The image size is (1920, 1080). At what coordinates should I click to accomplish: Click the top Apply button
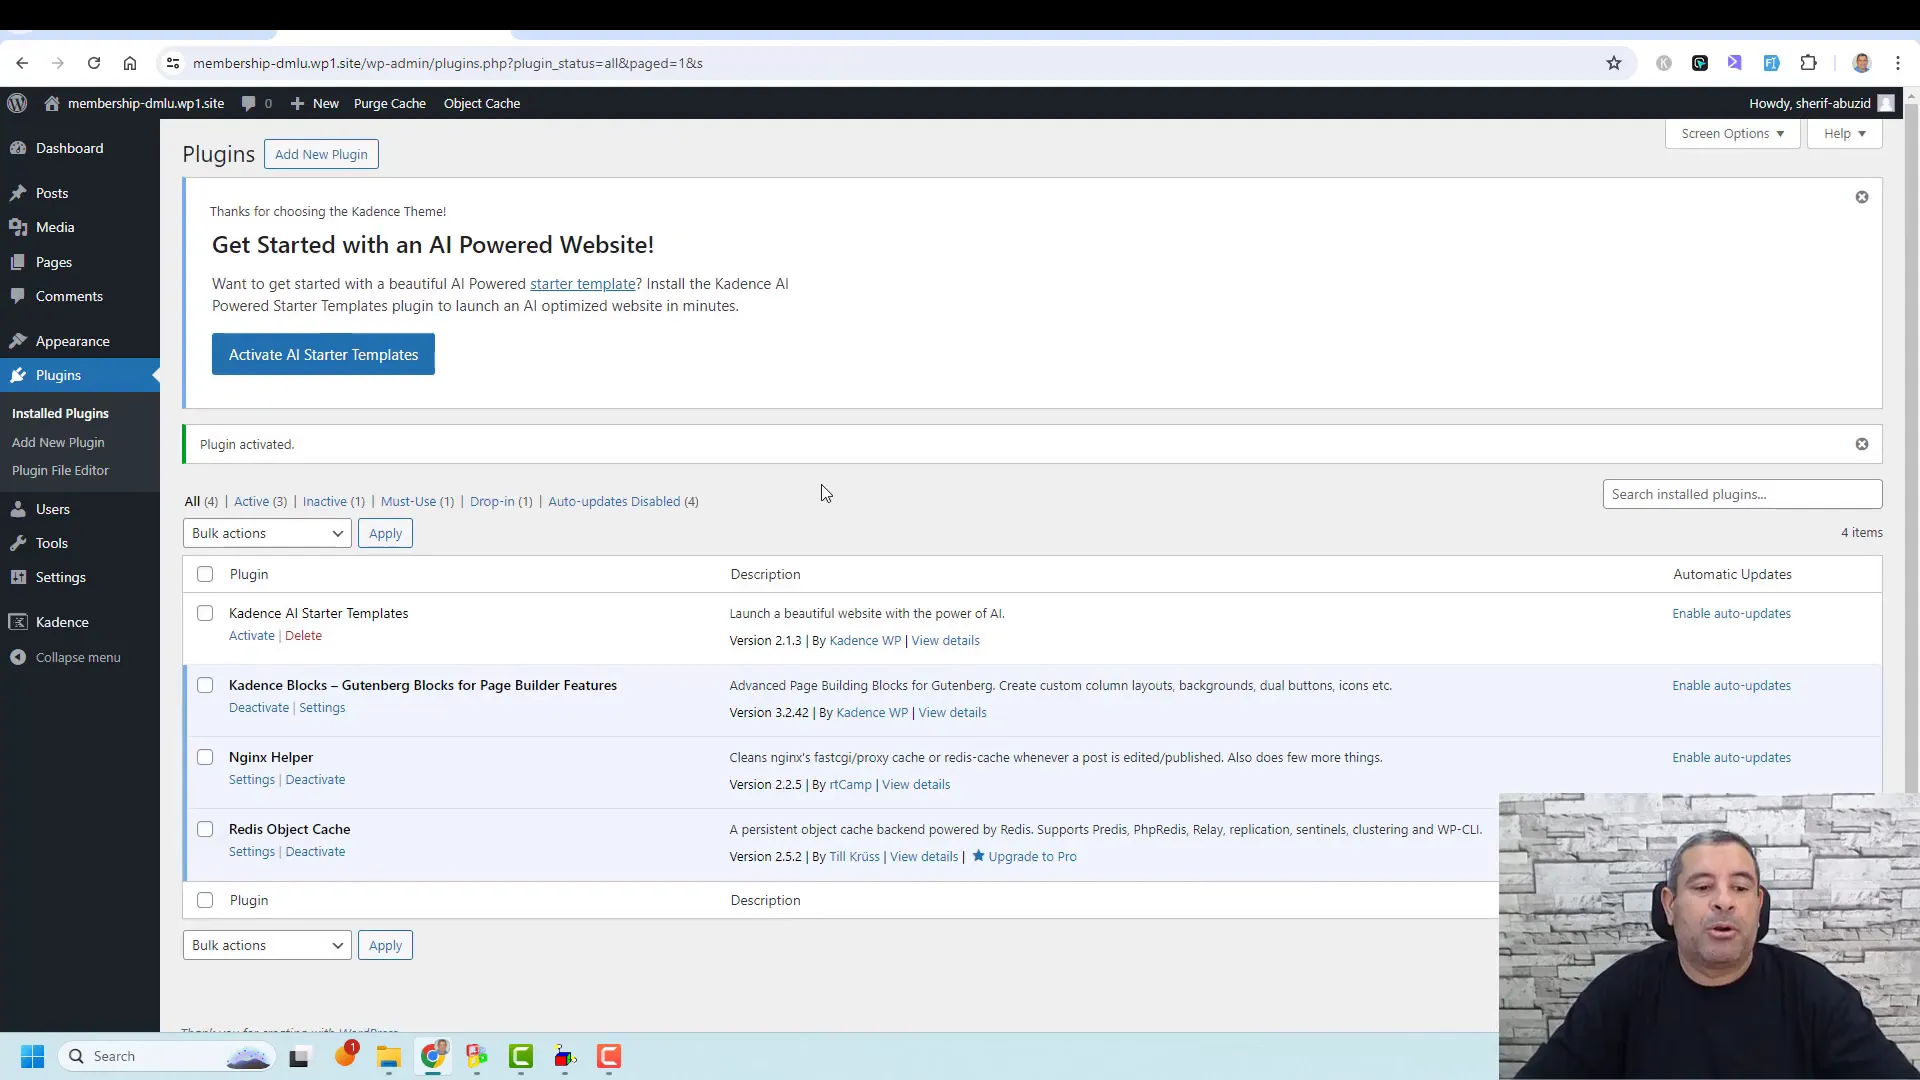point(385,533)
